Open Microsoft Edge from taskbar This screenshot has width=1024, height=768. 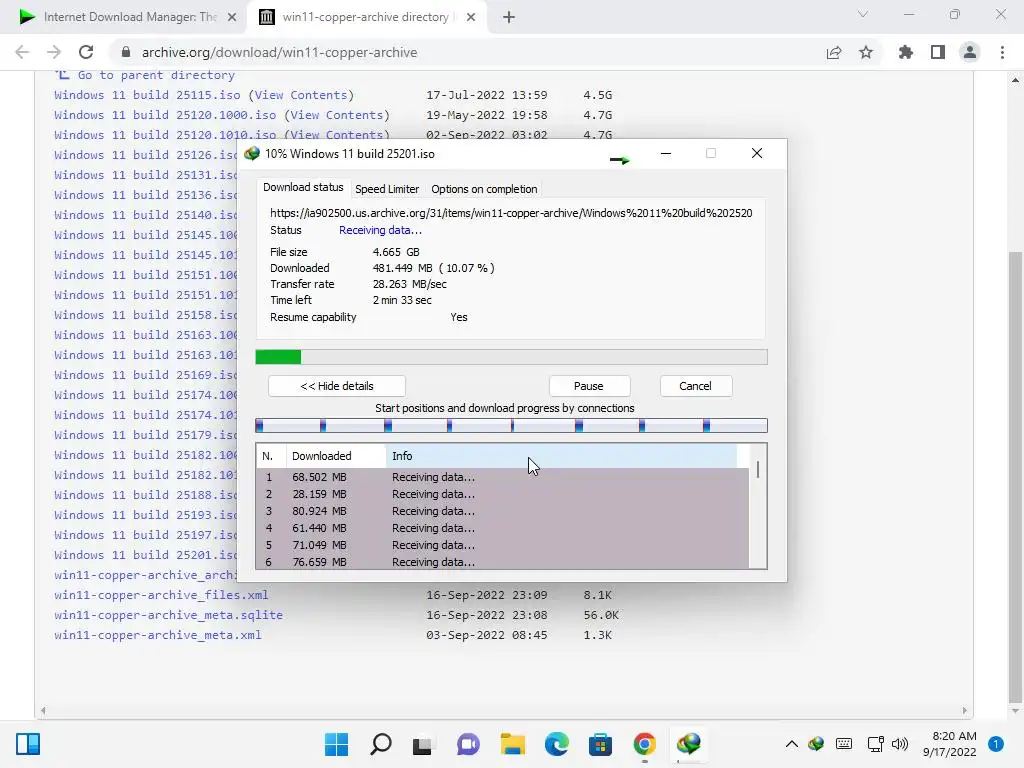[x=556, y=744]
